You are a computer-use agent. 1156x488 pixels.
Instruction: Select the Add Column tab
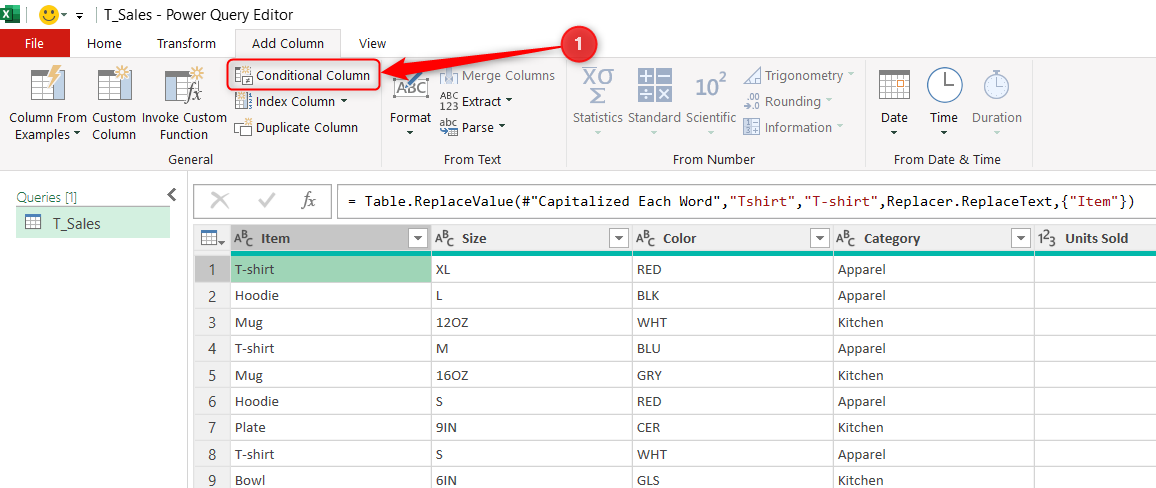click(288, 43)
